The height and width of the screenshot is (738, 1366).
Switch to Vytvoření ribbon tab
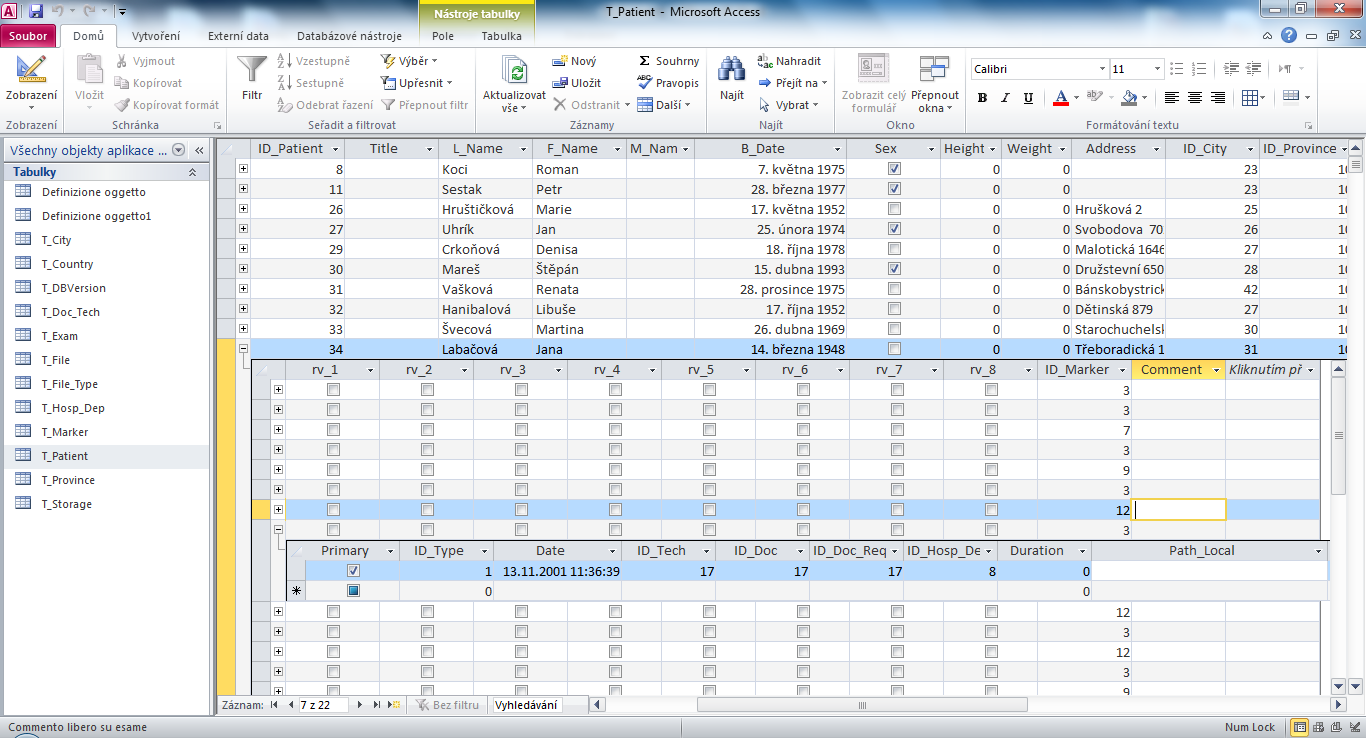(x=156, y=36)
